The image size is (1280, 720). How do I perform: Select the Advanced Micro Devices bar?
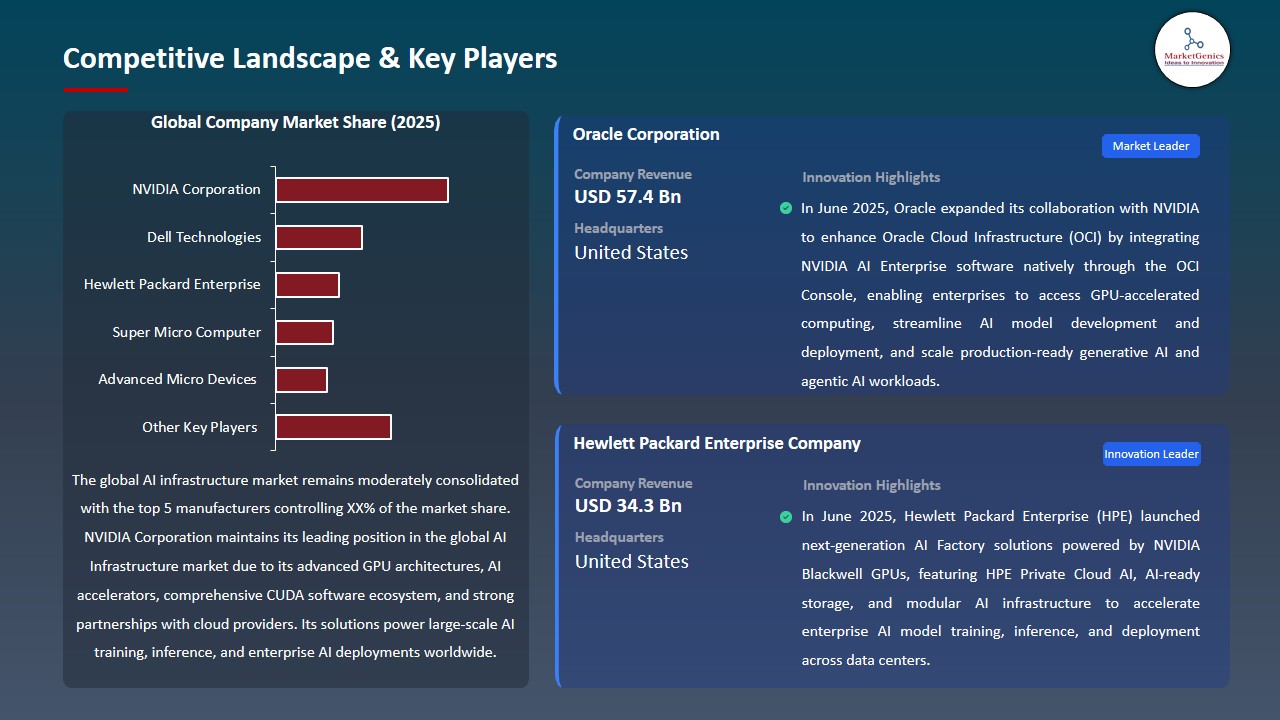(302, 380)
